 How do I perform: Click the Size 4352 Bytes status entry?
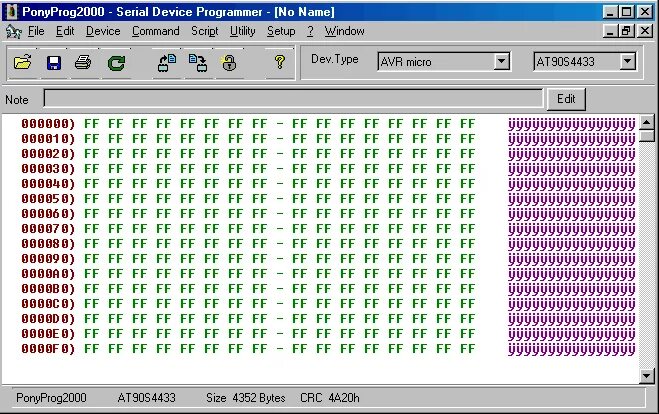click(x=245, y=398)
